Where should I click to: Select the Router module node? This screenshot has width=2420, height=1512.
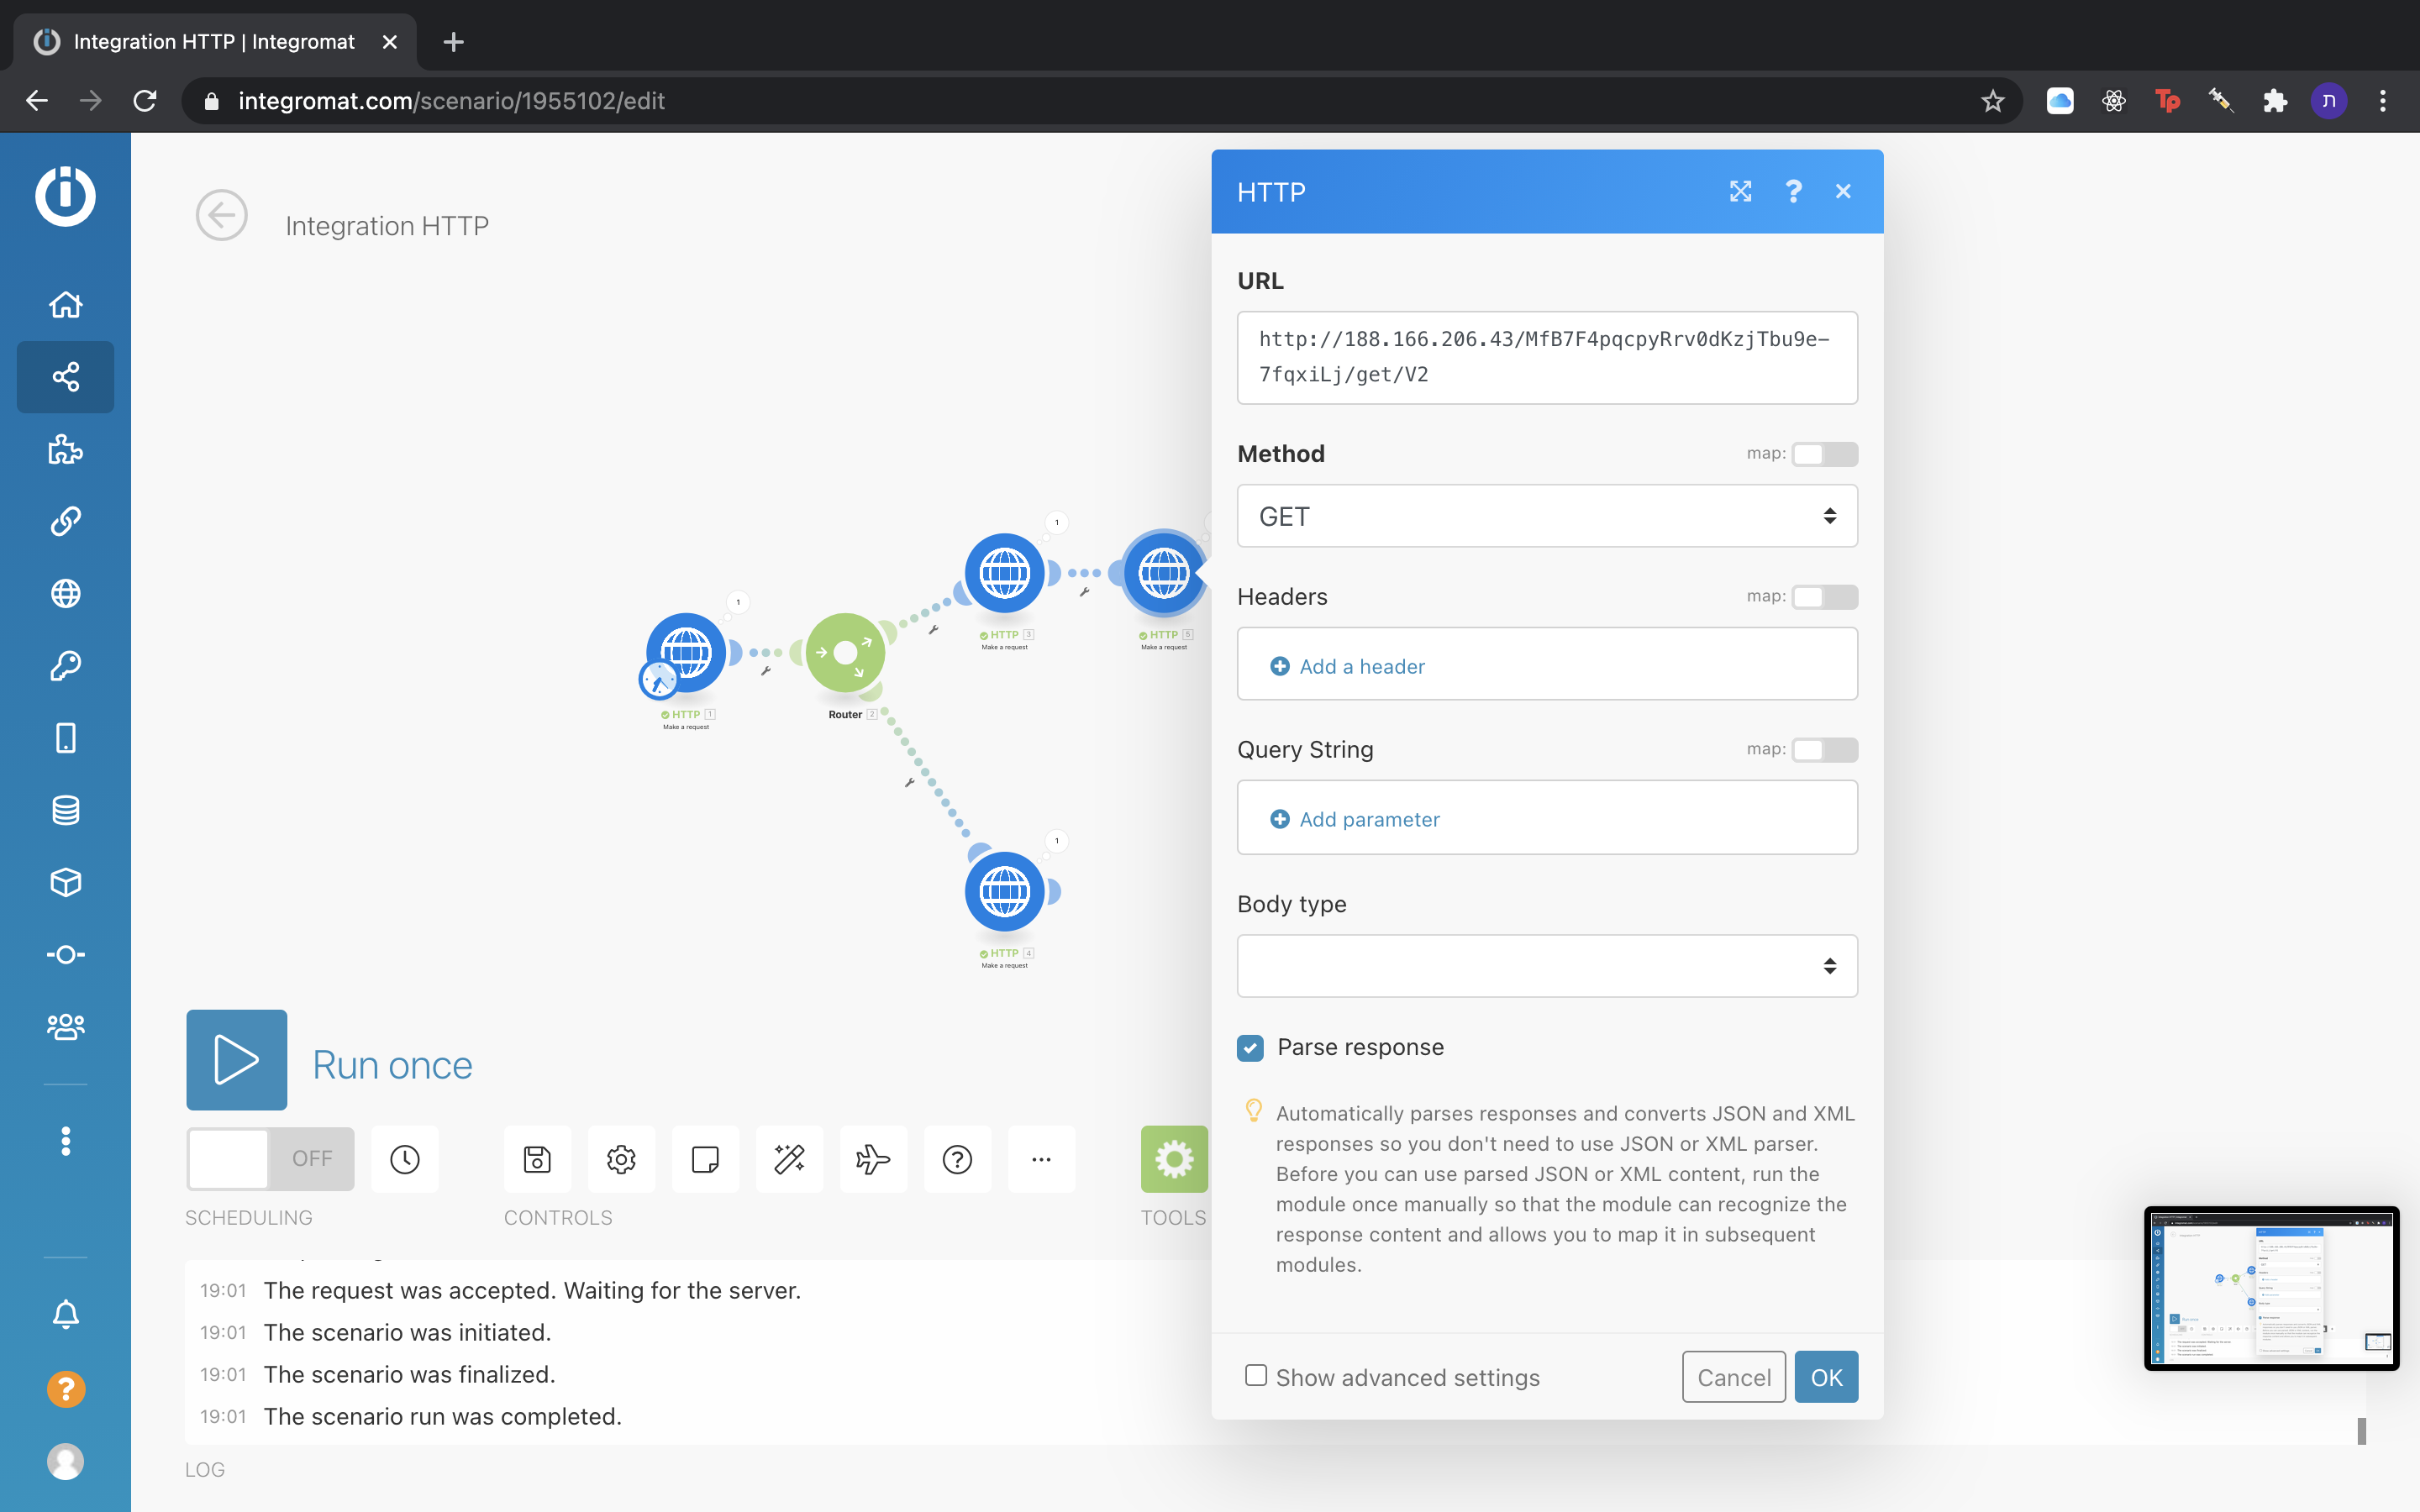[x=845, y=653]
